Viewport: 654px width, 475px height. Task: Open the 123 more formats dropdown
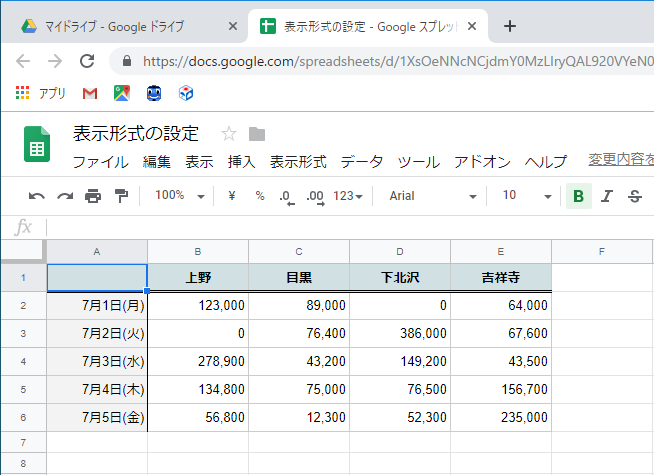click(348, 196)
